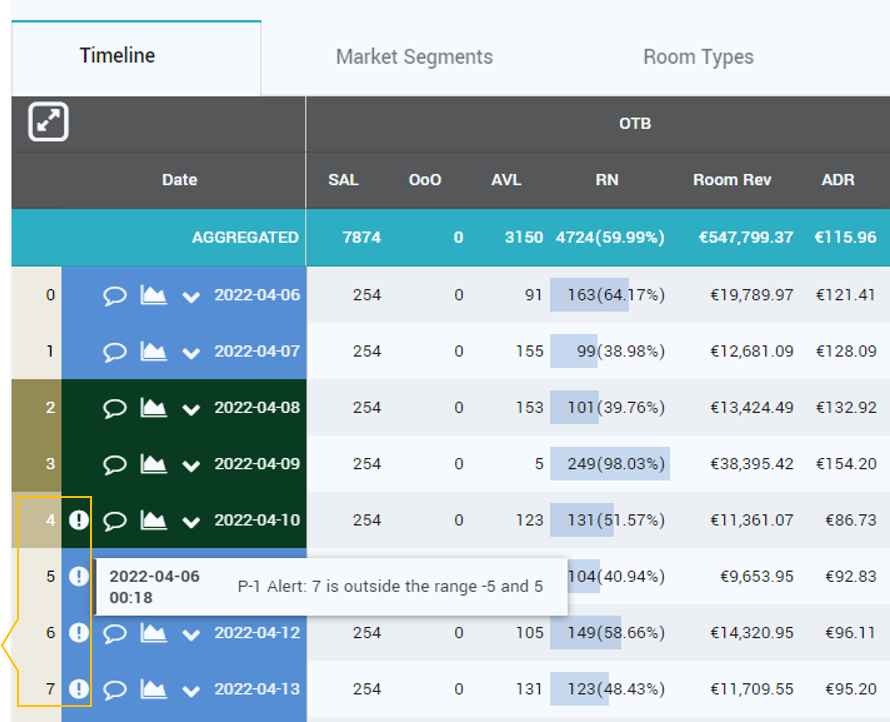Expand the 2022-04-06 row chevron
The width and height of the screenshot is (890, 722).
coord(191,297)
